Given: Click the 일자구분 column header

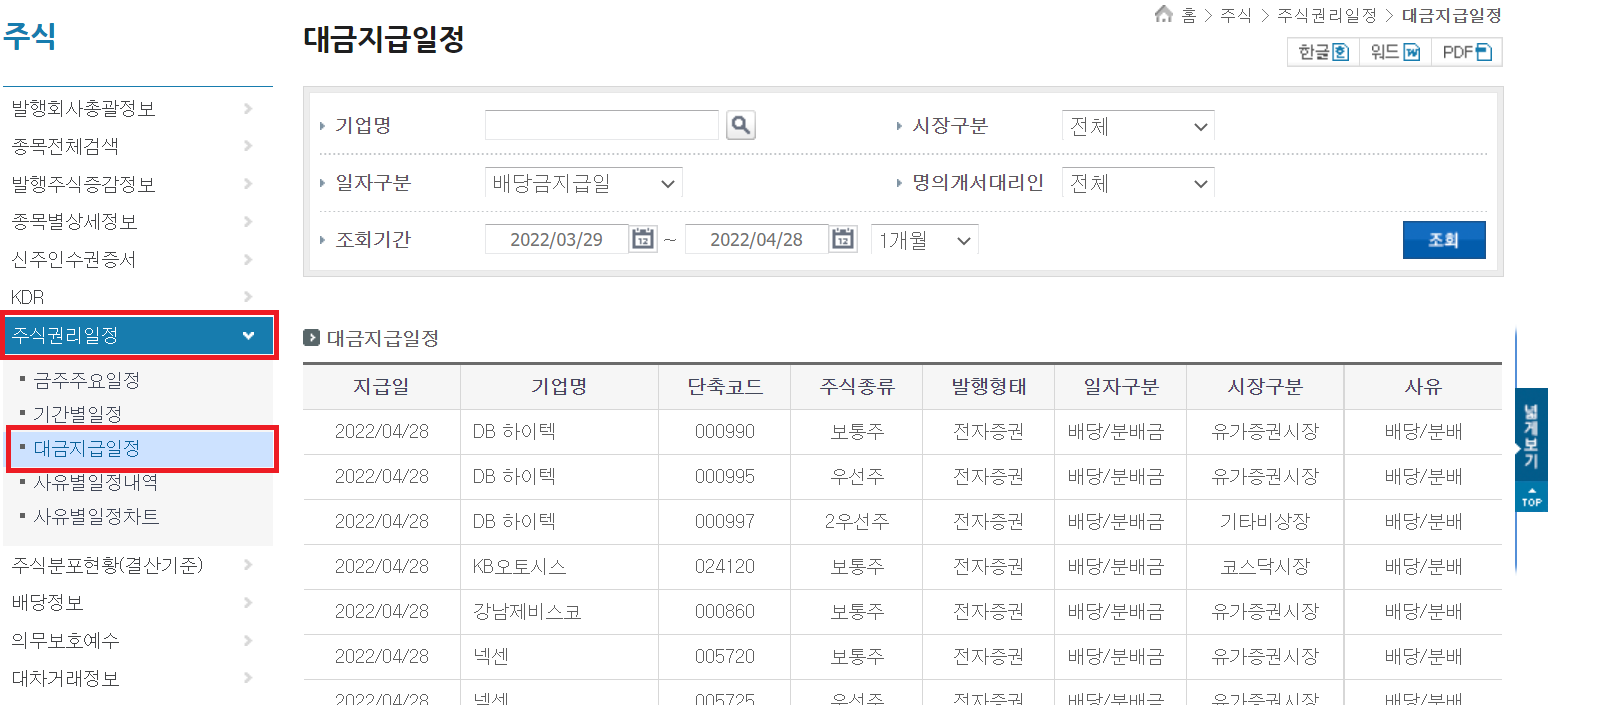Looking at the screenshot, I should [1121, 387].
